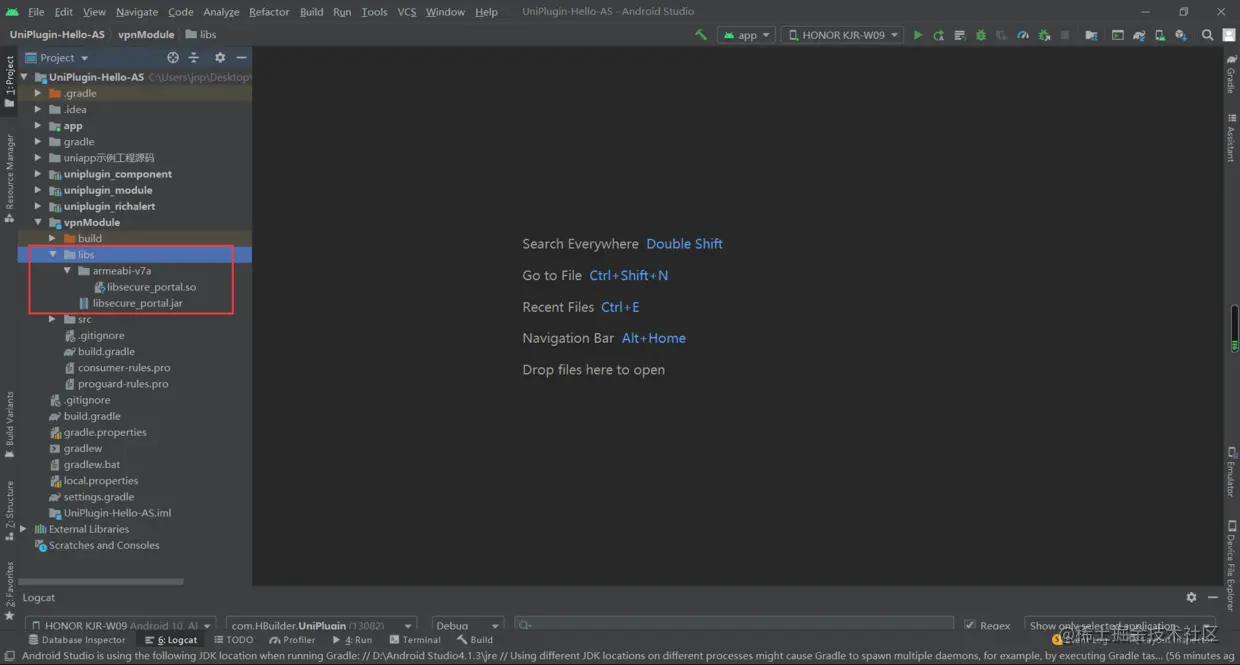
Task: Open the 4: Run tool tab
Action: pyautogui.click(x=352, y=640)
